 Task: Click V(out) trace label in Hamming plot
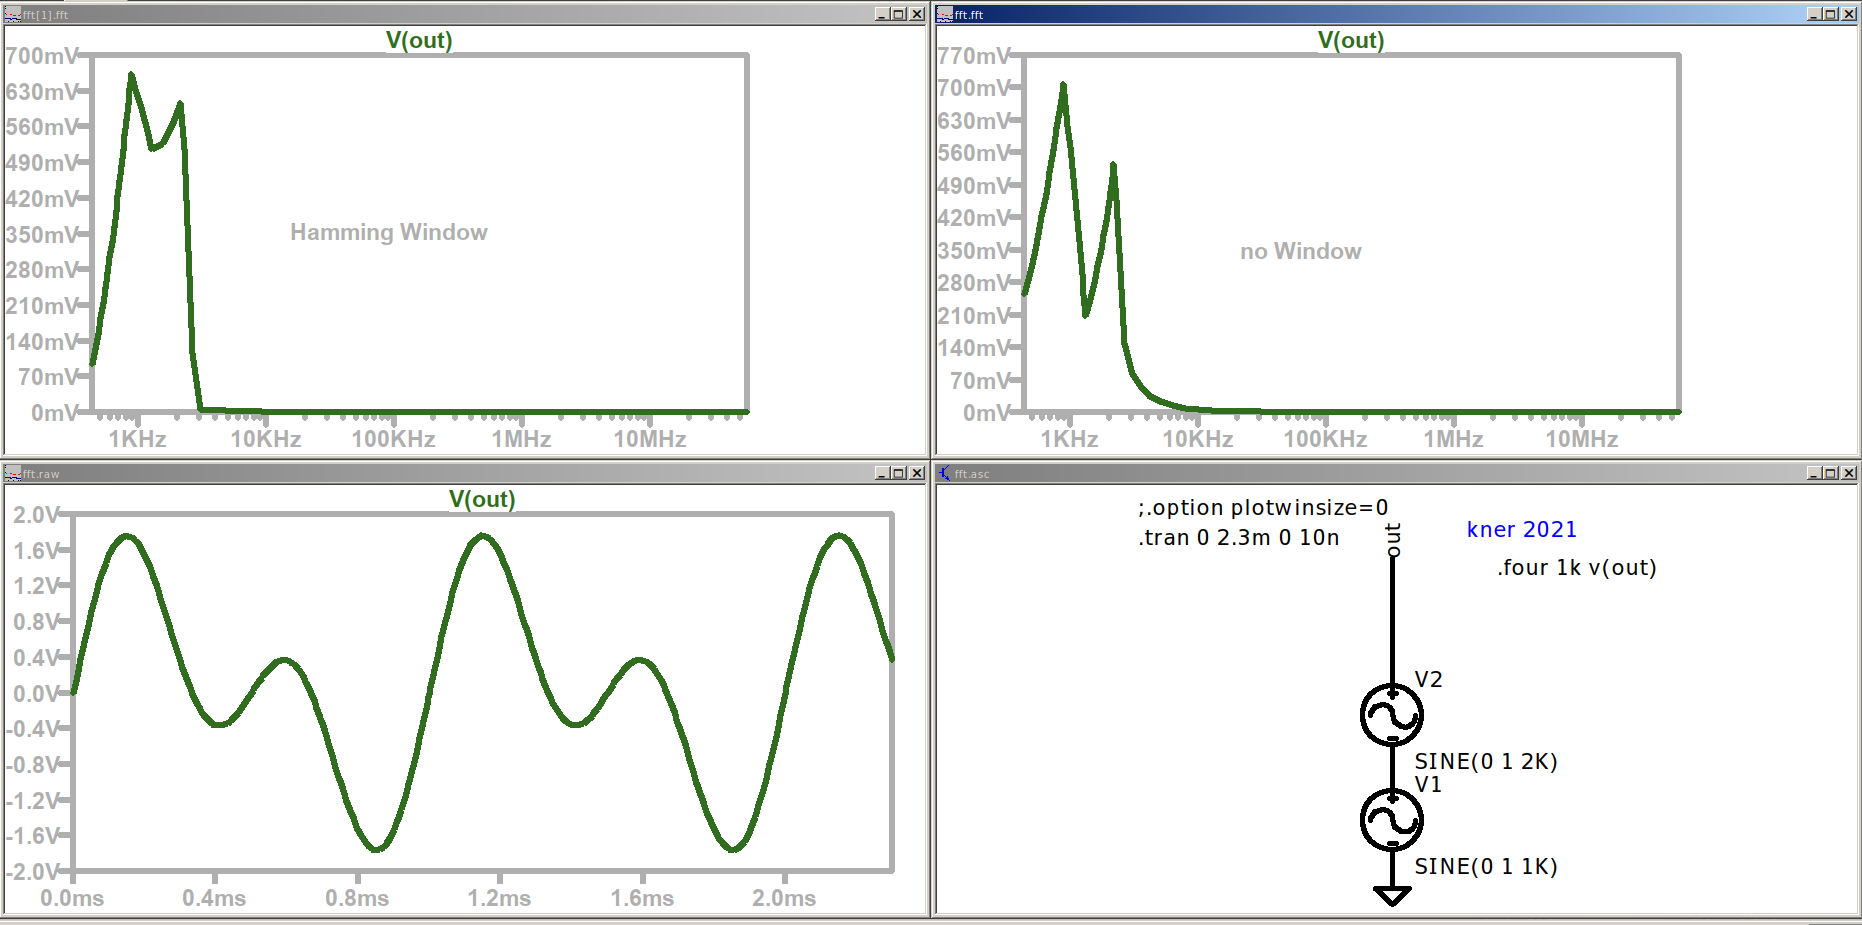[419, 40]
